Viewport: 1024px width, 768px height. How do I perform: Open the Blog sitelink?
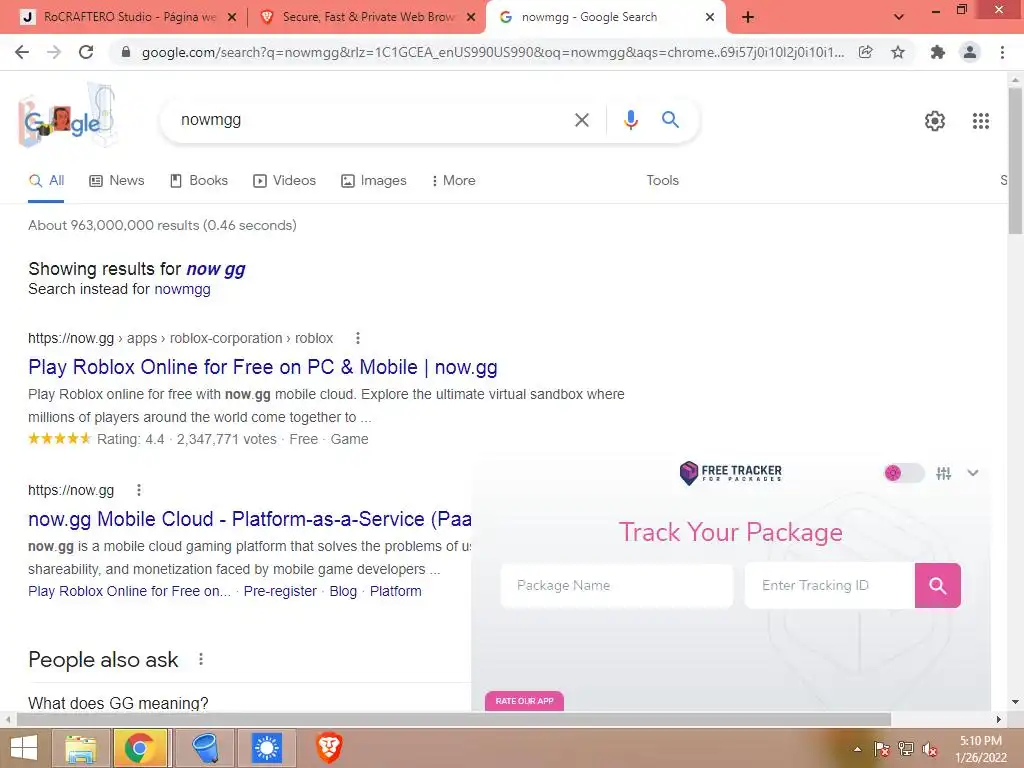(x=343, y=591)
